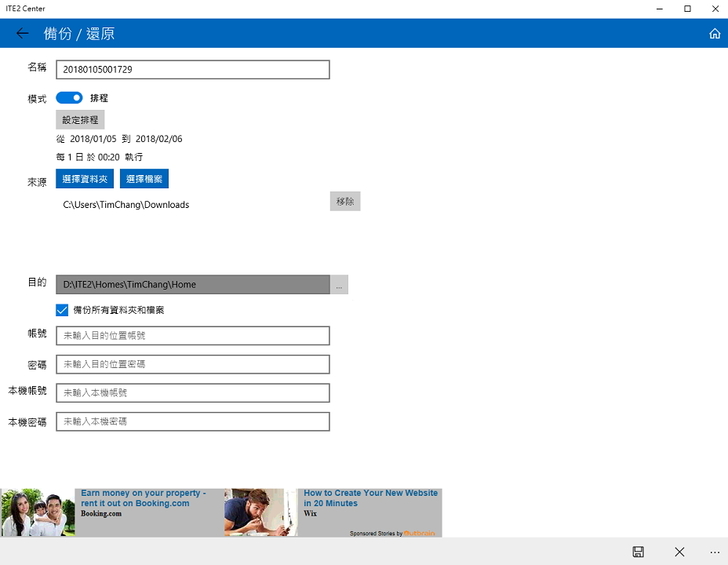Screen dimensions: 728x565
Task: Open the Wix ad about creating a website
Action: (x=370, y=498)
